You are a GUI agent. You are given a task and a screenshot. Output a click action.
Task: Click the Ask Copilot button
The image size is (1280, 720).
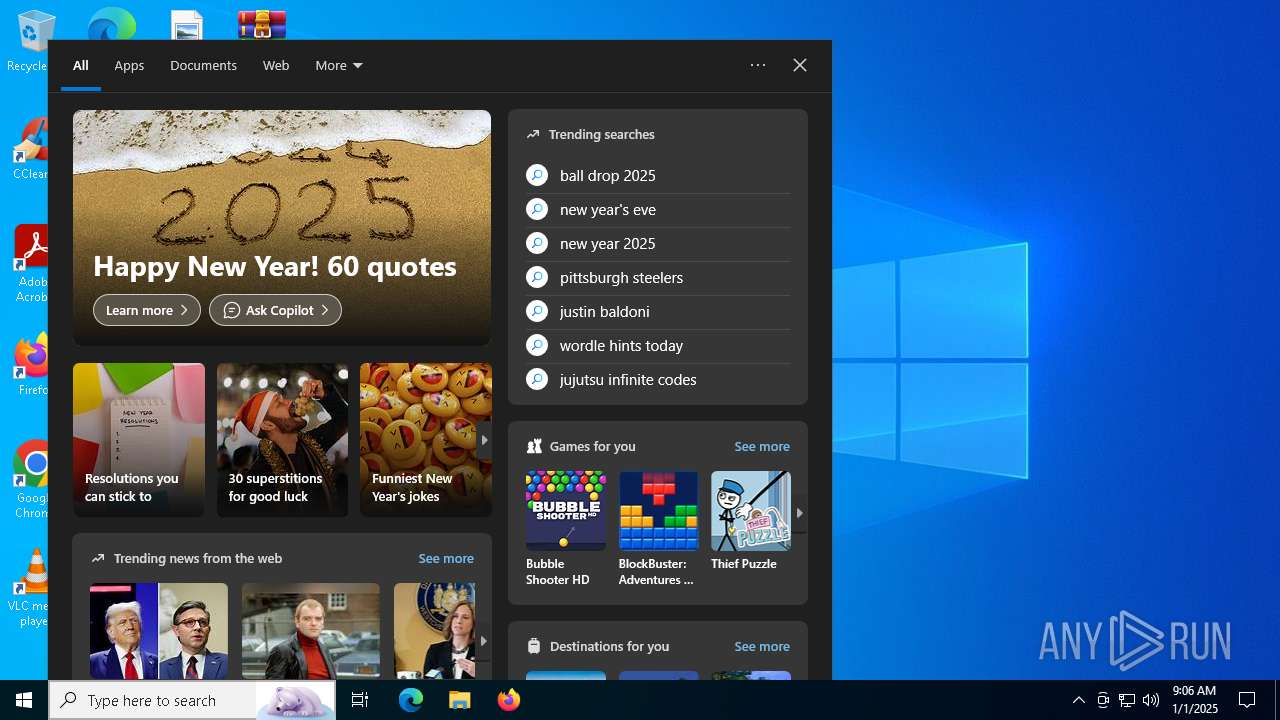(x=275, y=310)
